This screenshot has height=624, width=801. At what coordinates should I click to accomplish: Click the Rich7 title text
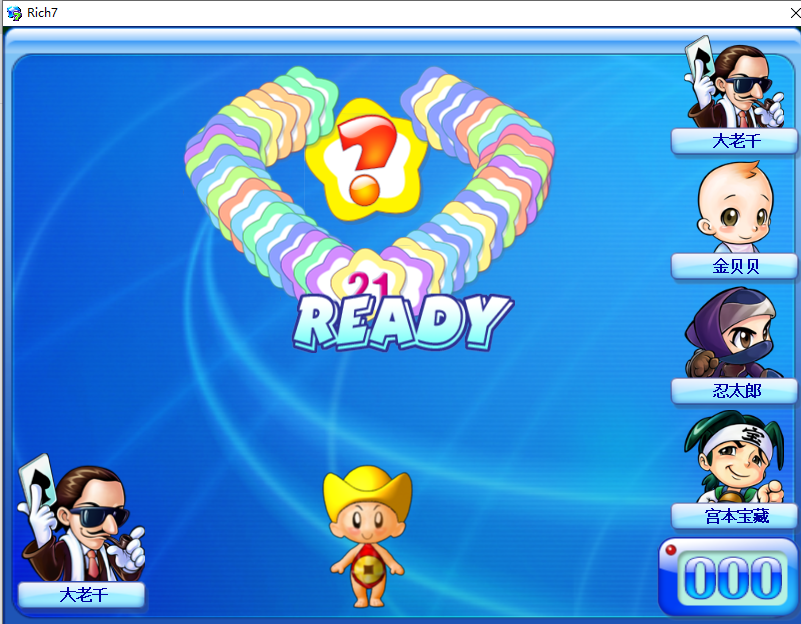42,13
